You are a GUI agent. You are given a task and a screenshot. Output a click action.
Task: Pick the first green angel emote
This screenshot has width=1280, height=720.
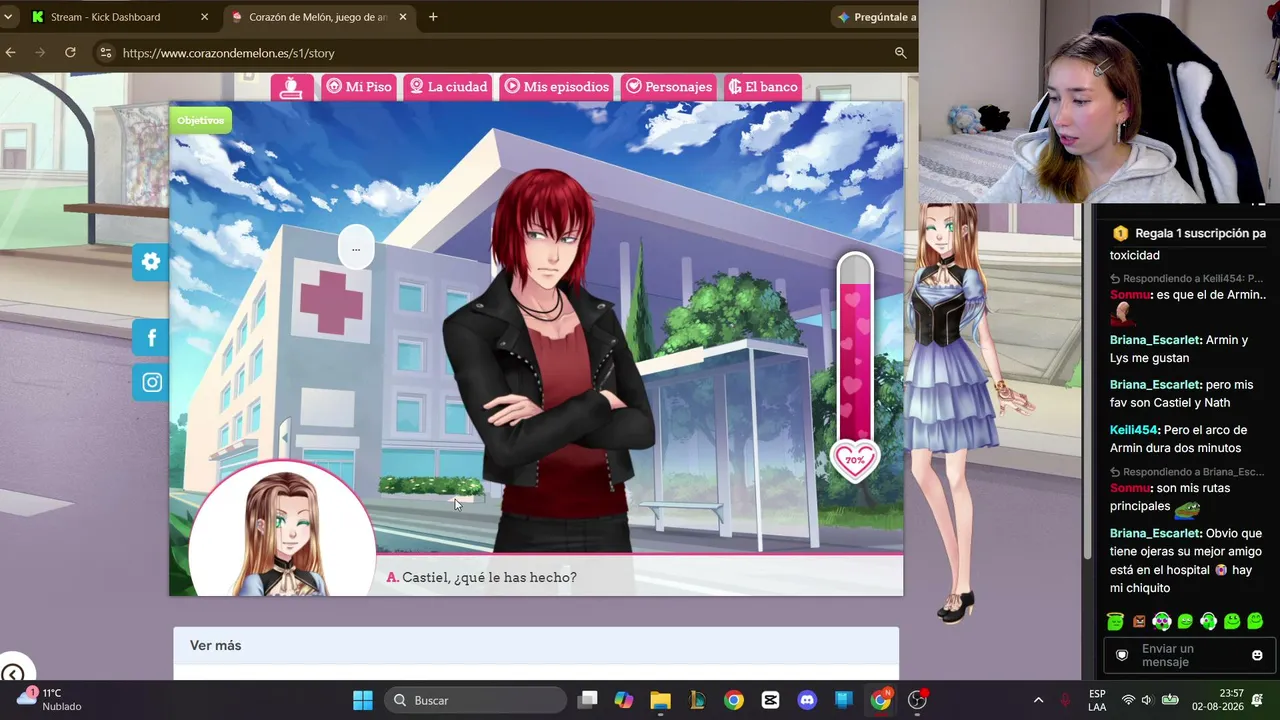point(1115,621)
